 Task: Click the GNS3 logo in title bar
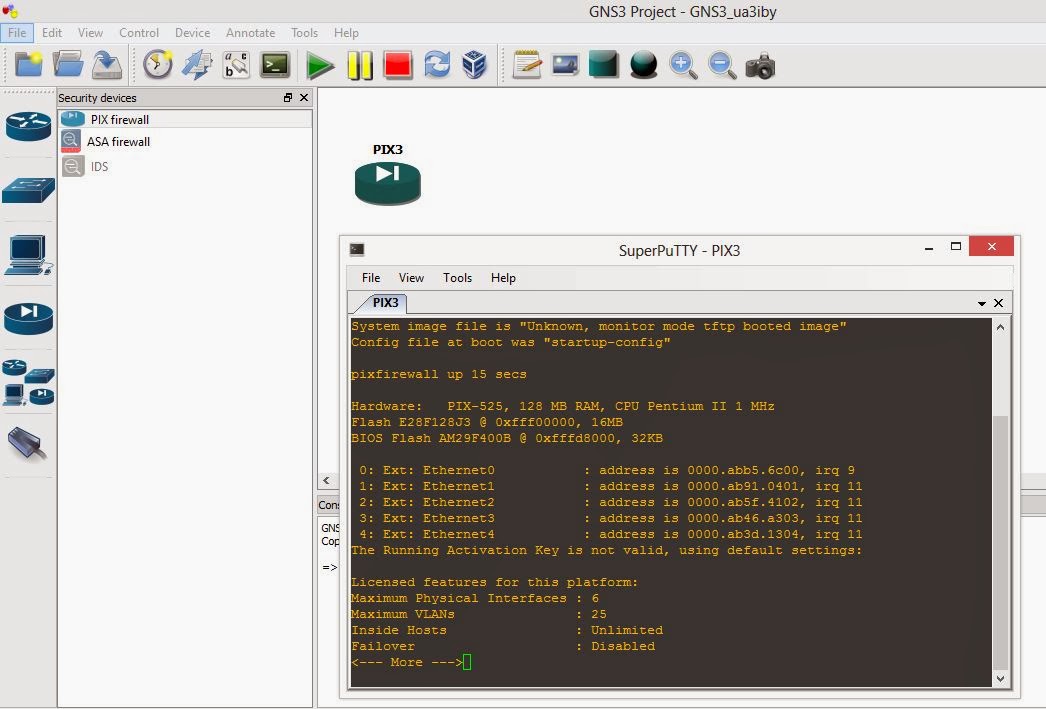pyautogui.click(x=9, y=11)
